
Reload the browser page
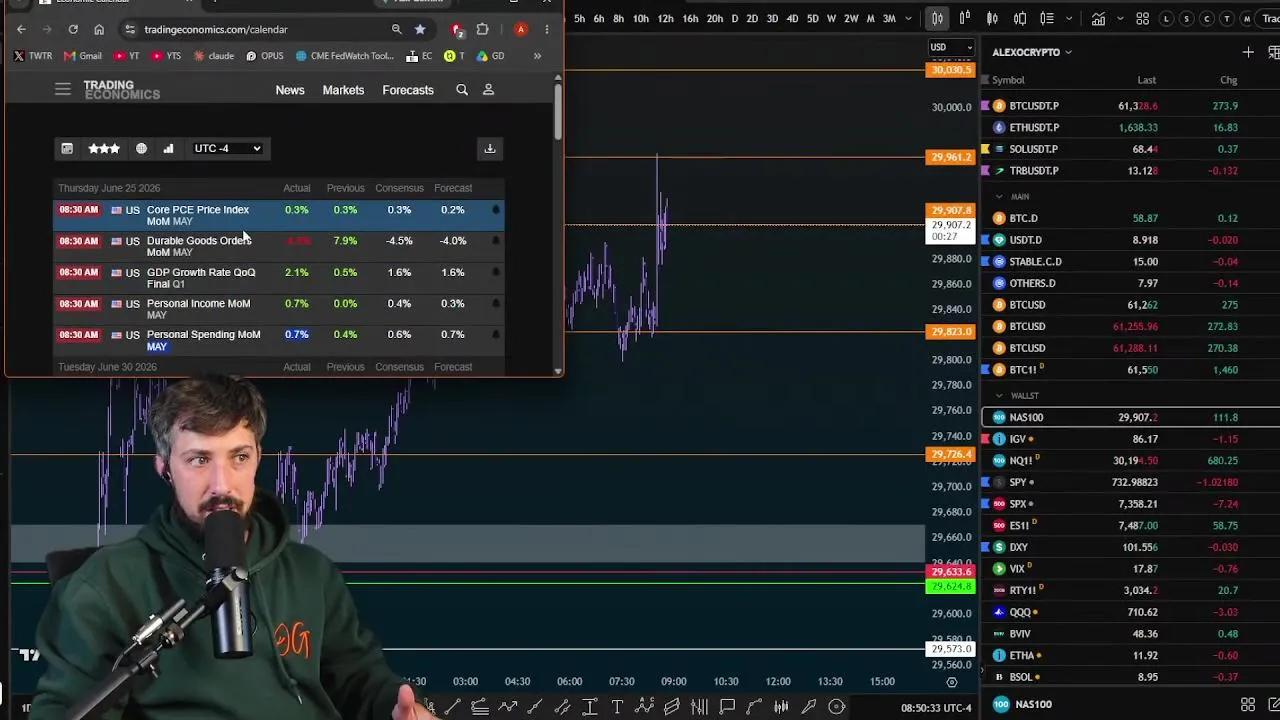[x=73, y=29]
